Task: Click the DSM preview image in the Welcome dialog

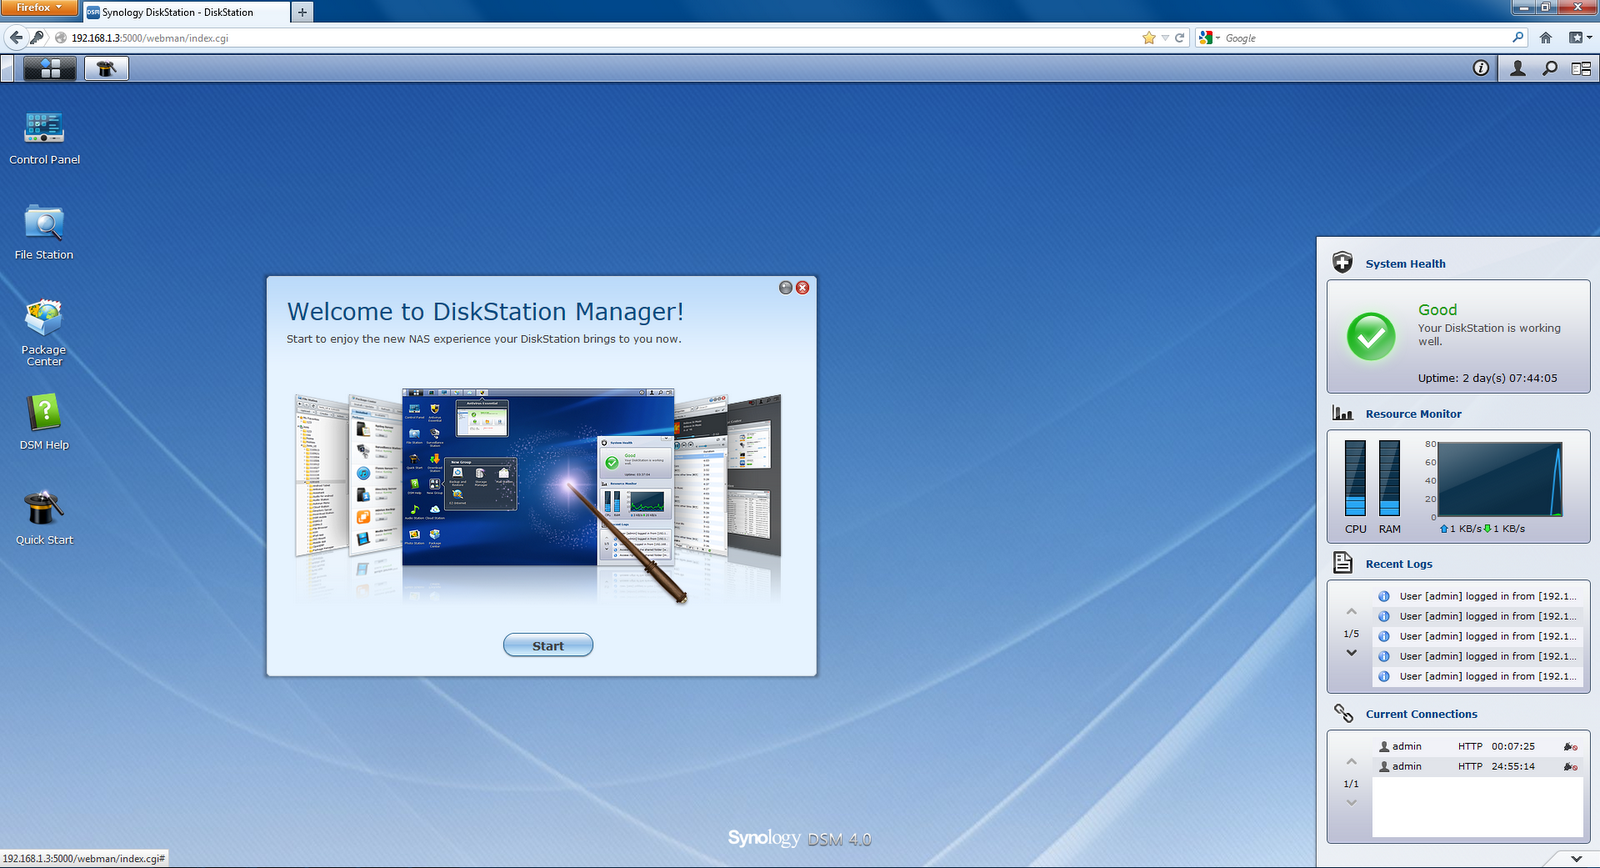Action: tap(538, 495)
